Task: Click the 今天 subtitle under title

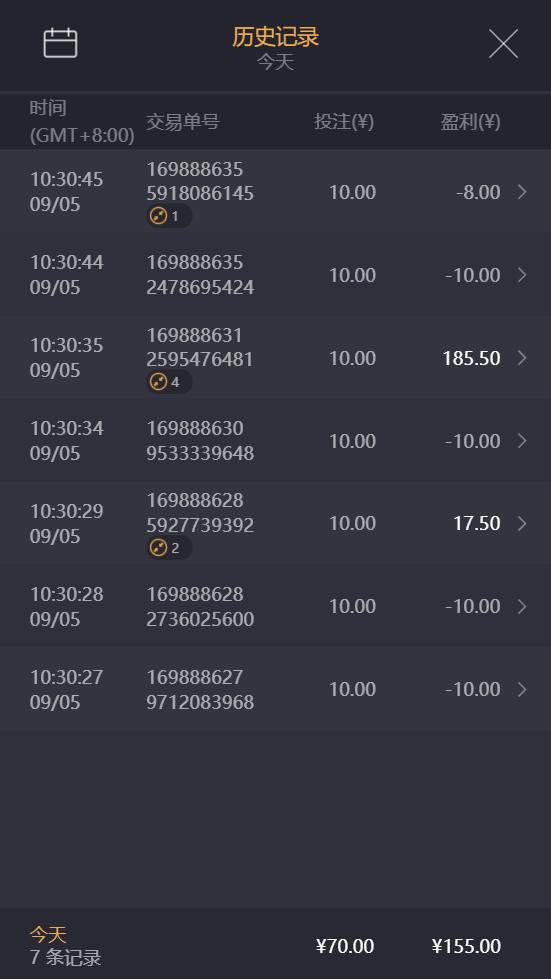Action: coord(275,62)
